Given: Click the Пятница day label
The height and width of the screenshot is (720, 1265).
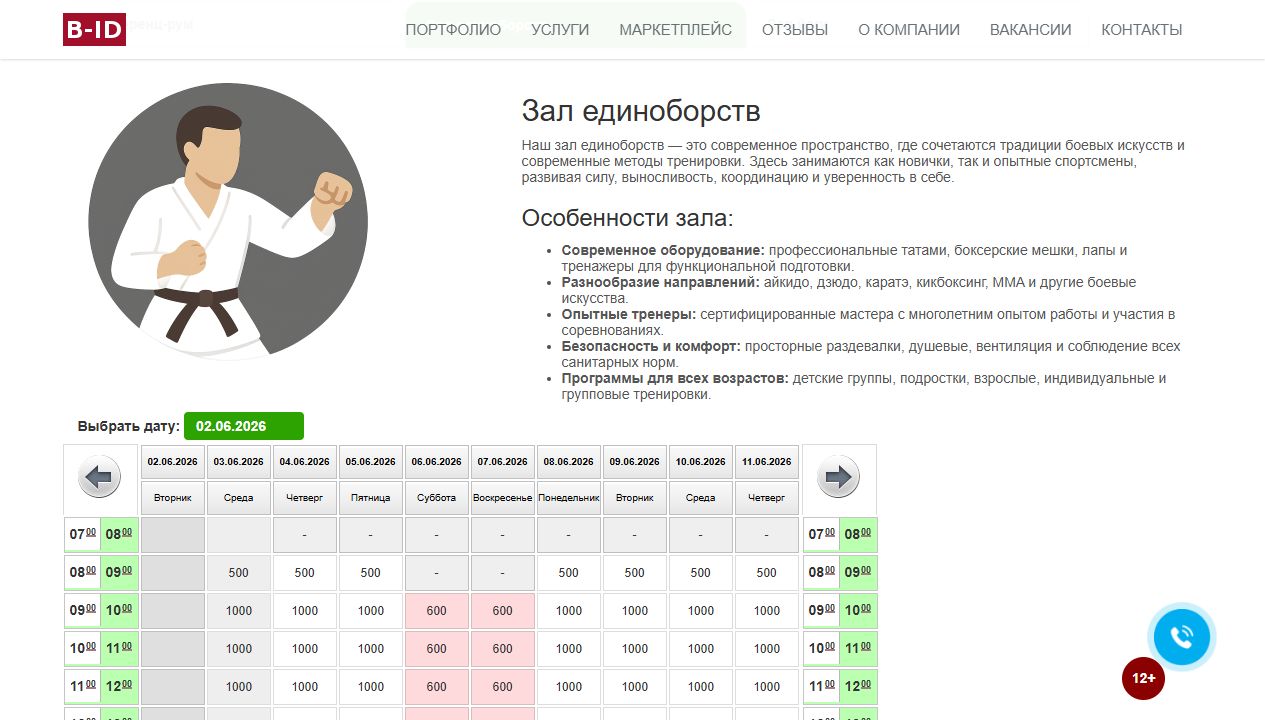Looking at the screenshot, I should click(x=371, y=498).
